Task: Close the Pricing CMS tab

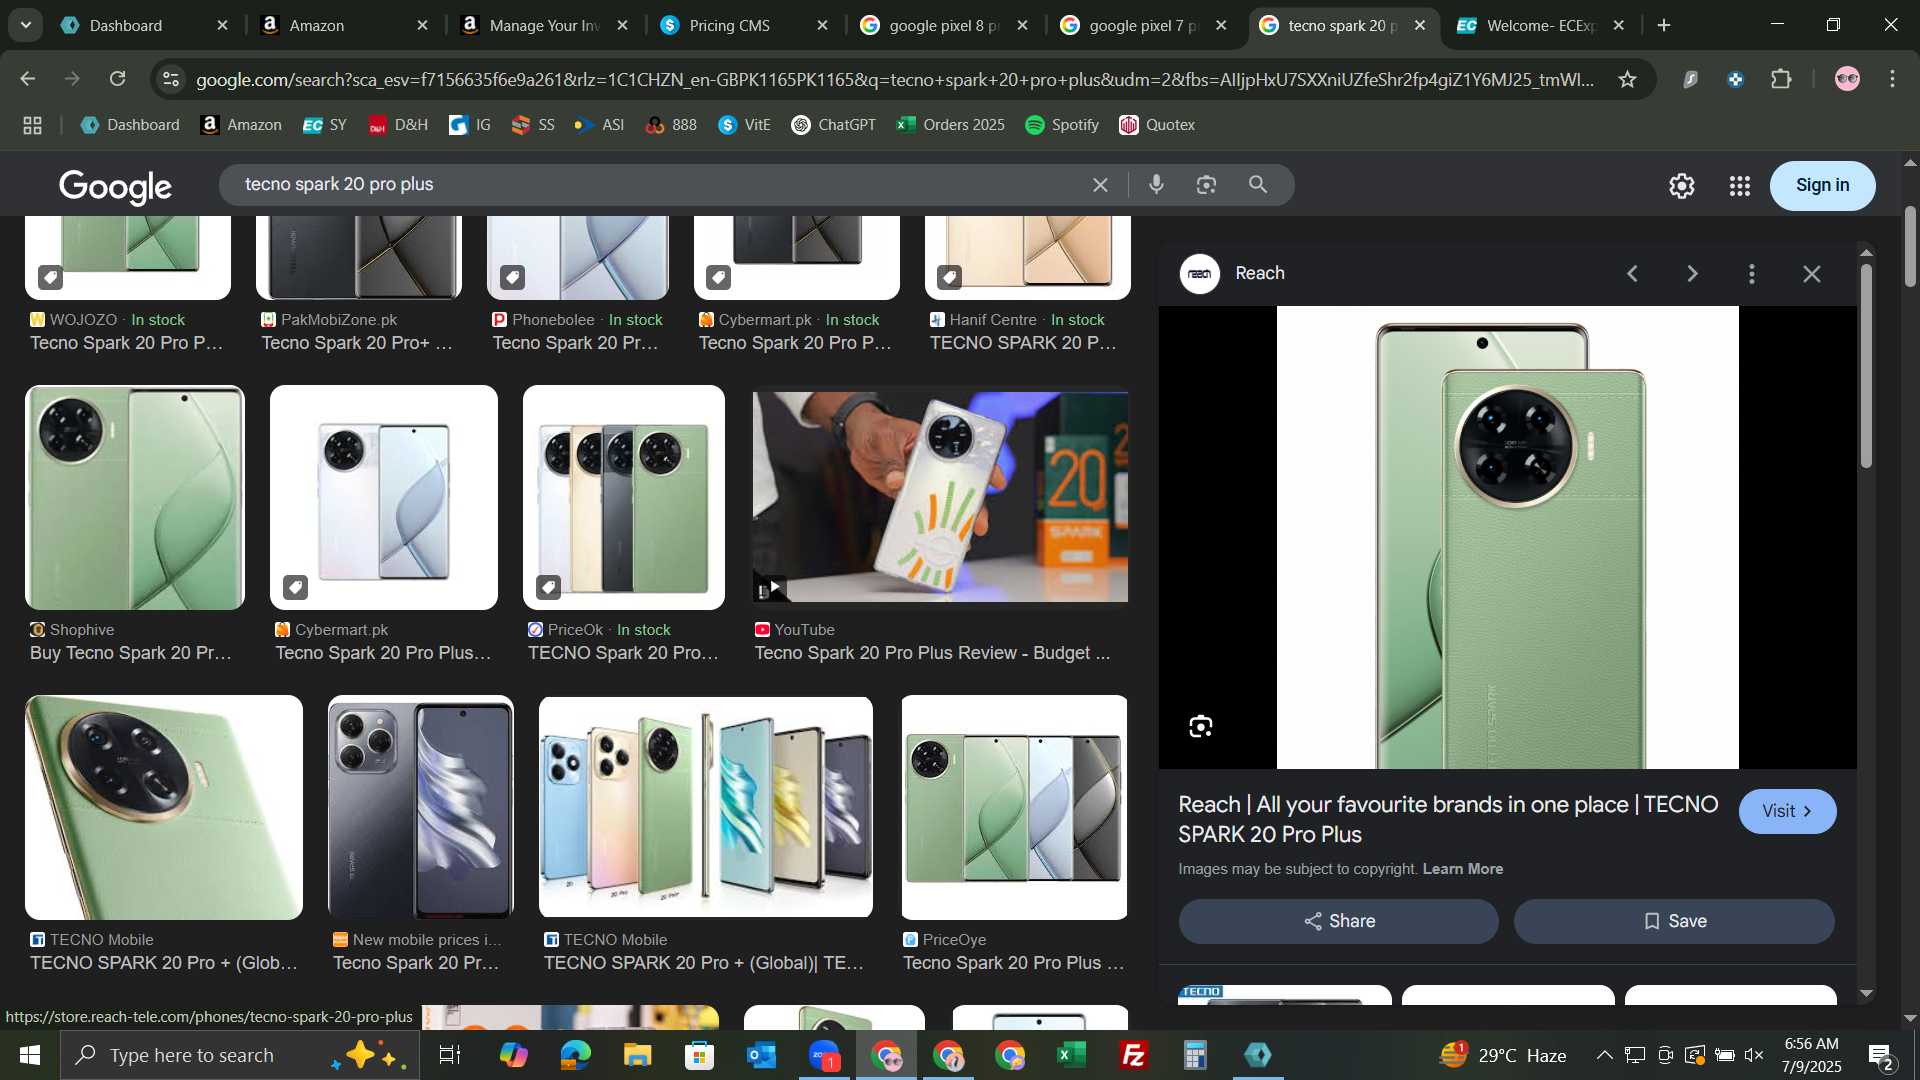Action: [x=822, y=25]
